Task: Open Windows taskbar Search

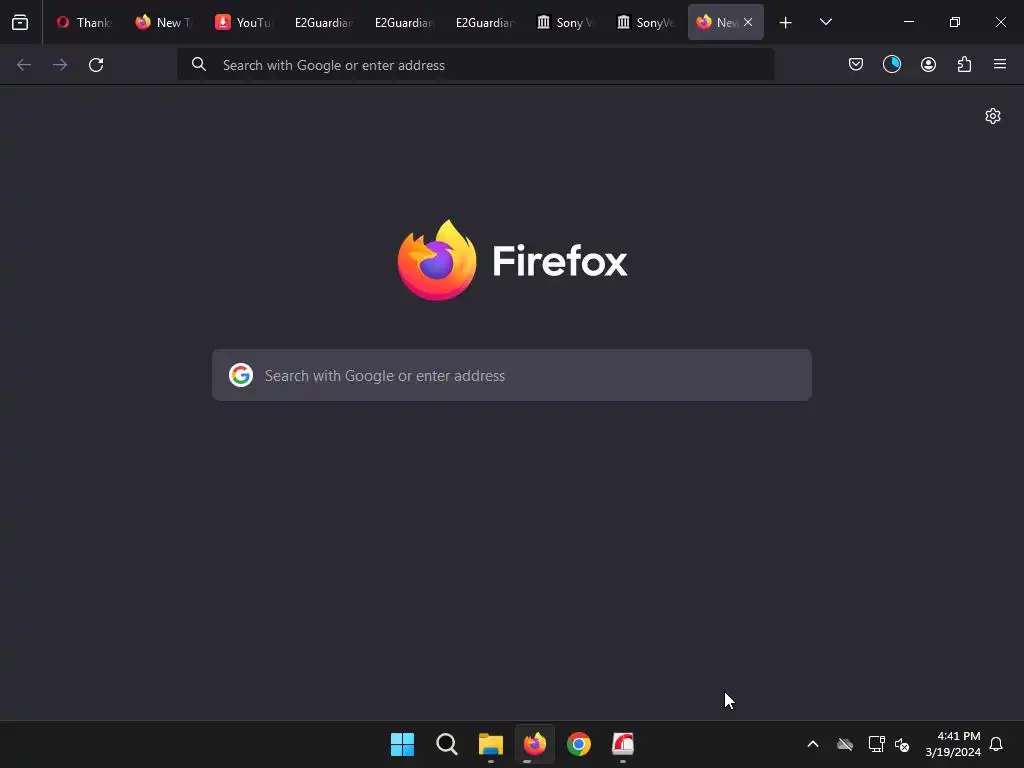Action: coord(447,744)
